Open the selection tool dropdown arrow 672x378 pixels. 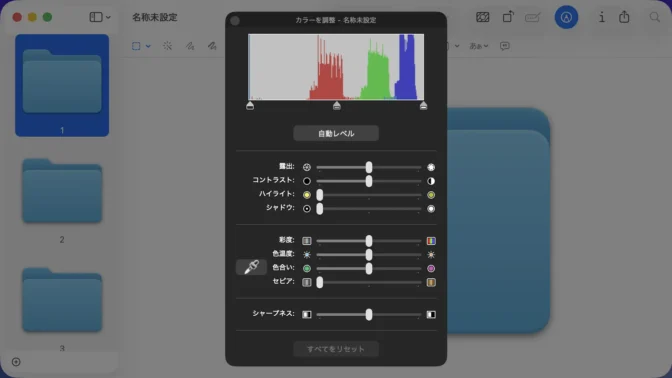coord(148,46)
